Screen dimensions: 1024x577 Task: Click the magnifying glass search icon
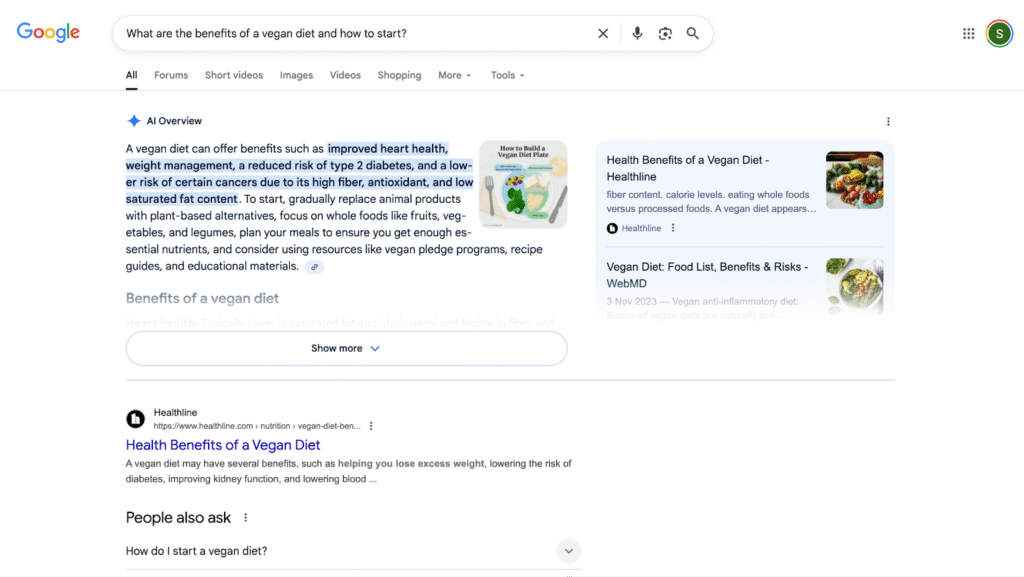pos(692,34)
